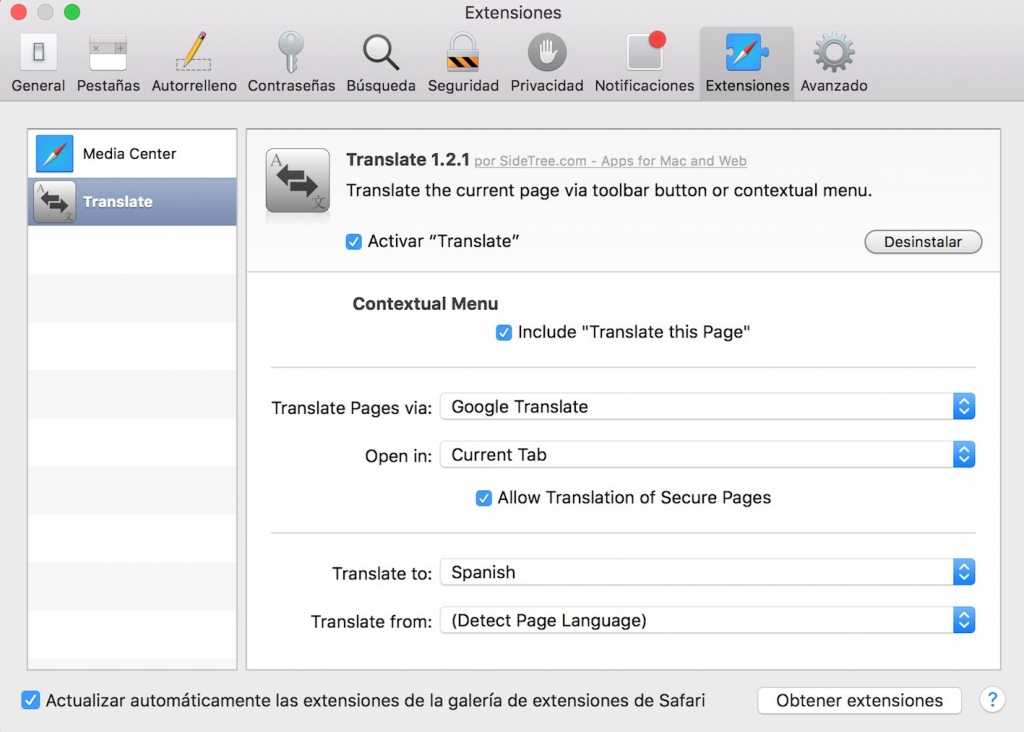Click the extension description text
The image size is (1024, 732).
pyautogui.click(x=609, y=190)
